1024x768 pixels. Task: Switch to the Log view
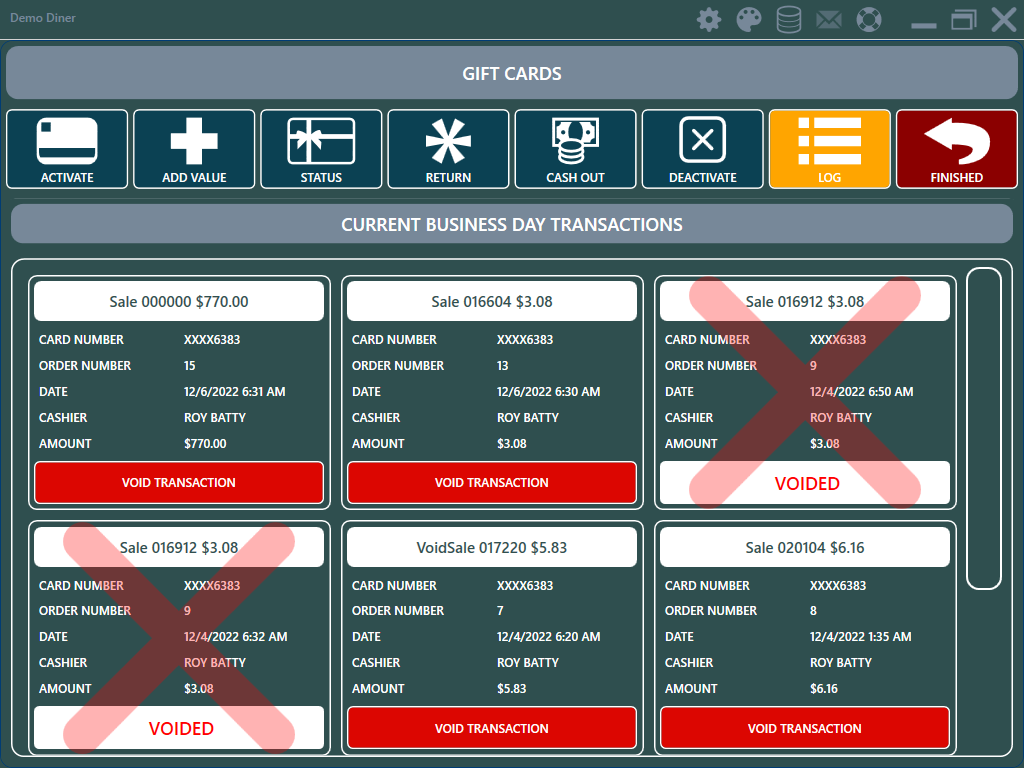point(829,148)
